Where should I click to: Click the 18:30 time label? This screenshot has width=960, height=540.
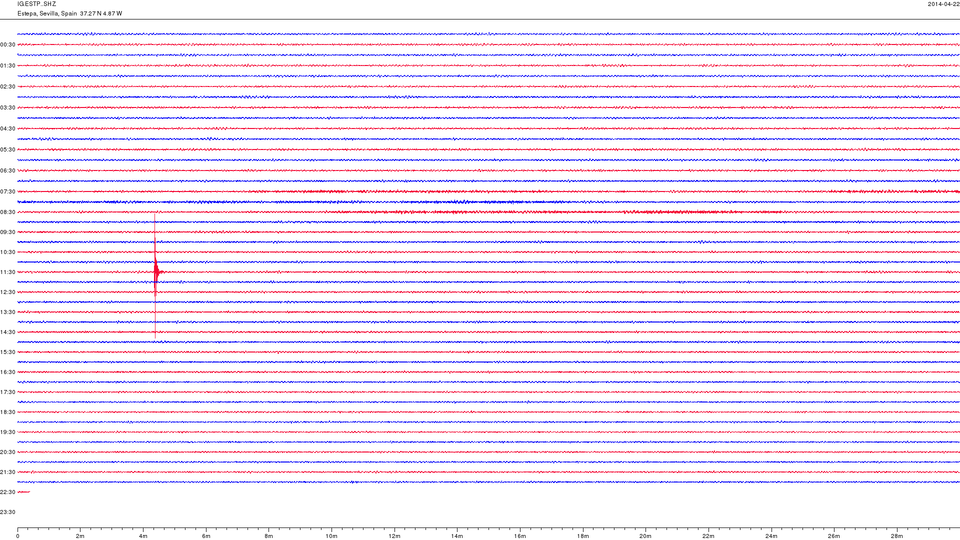pyautogui.click(x=8, y=412)
